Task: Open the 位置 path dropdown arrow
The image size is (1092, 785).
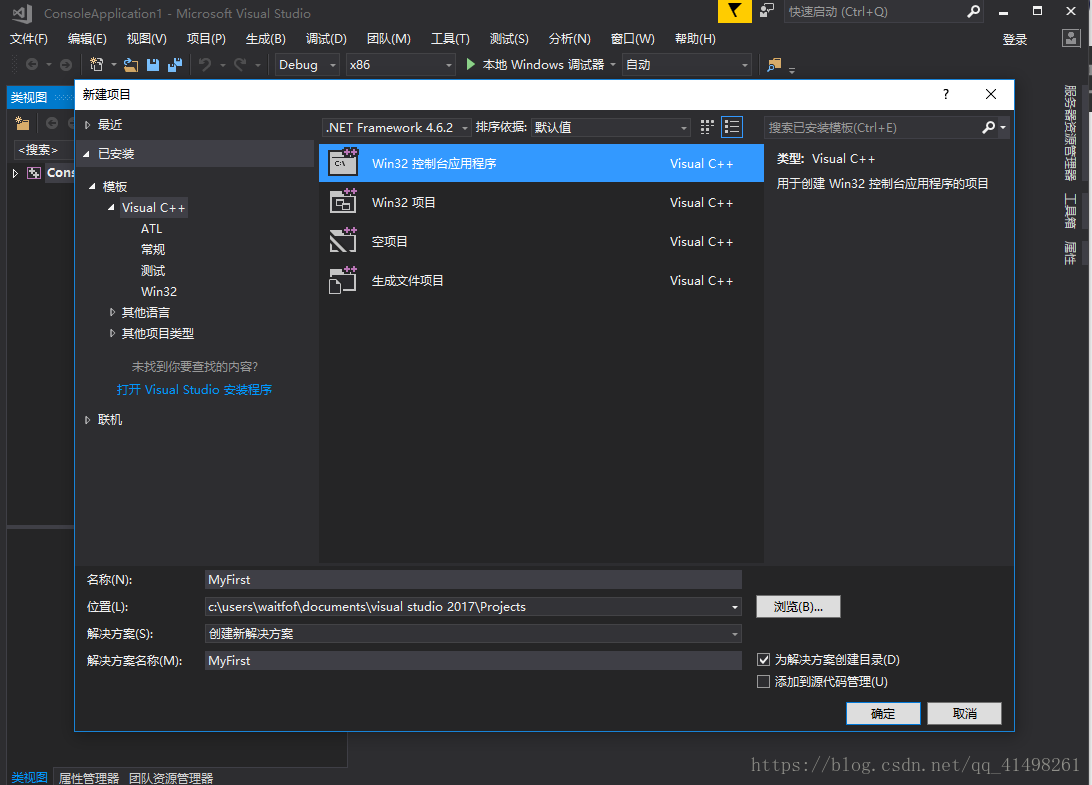Action: 734,607
